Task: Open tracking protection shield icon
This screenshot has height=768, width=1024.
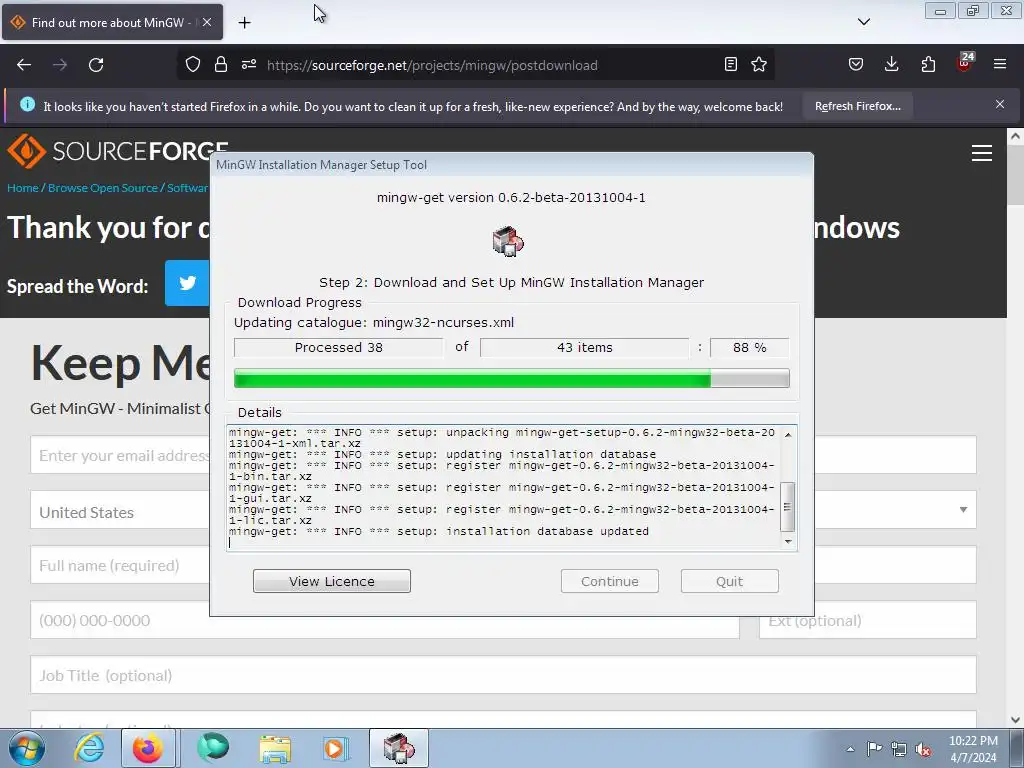Action: click(193, 65)
